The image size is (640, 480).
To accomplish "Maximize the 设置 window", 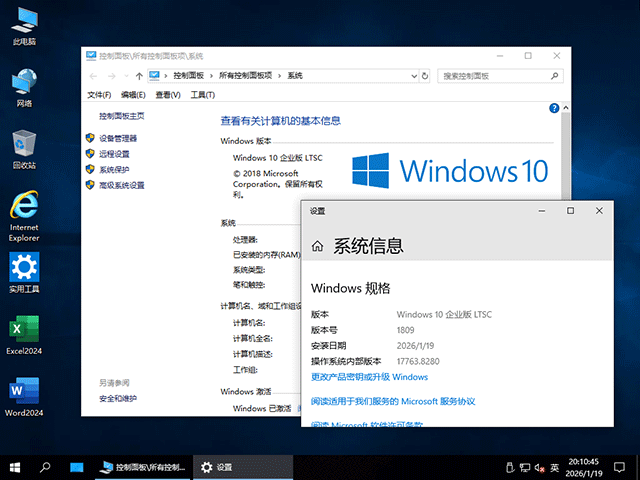I will click(x=570, y=211).
